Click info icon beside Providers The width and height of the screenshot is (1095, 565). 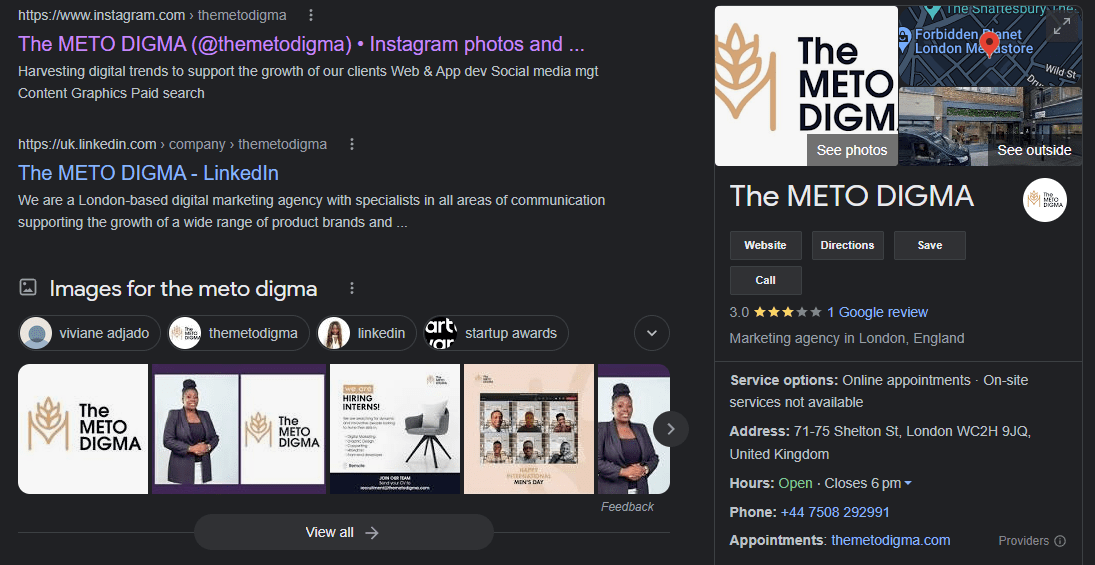(1060, 541)
